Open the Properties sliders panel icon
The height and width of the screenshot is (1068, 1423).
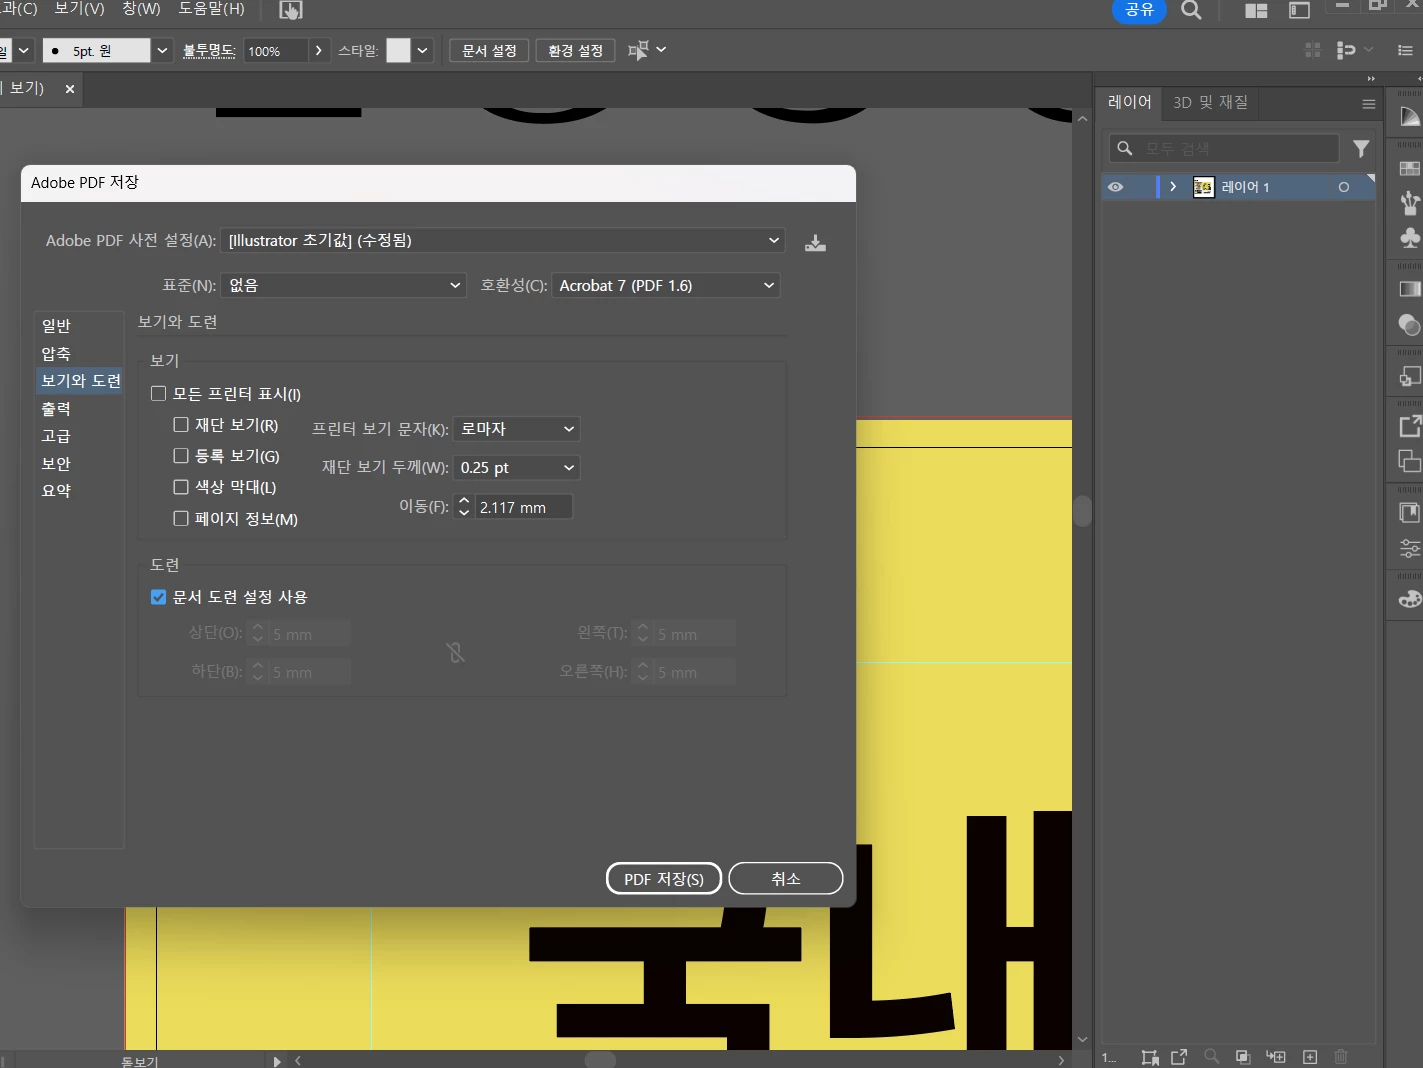[1410, 548]
